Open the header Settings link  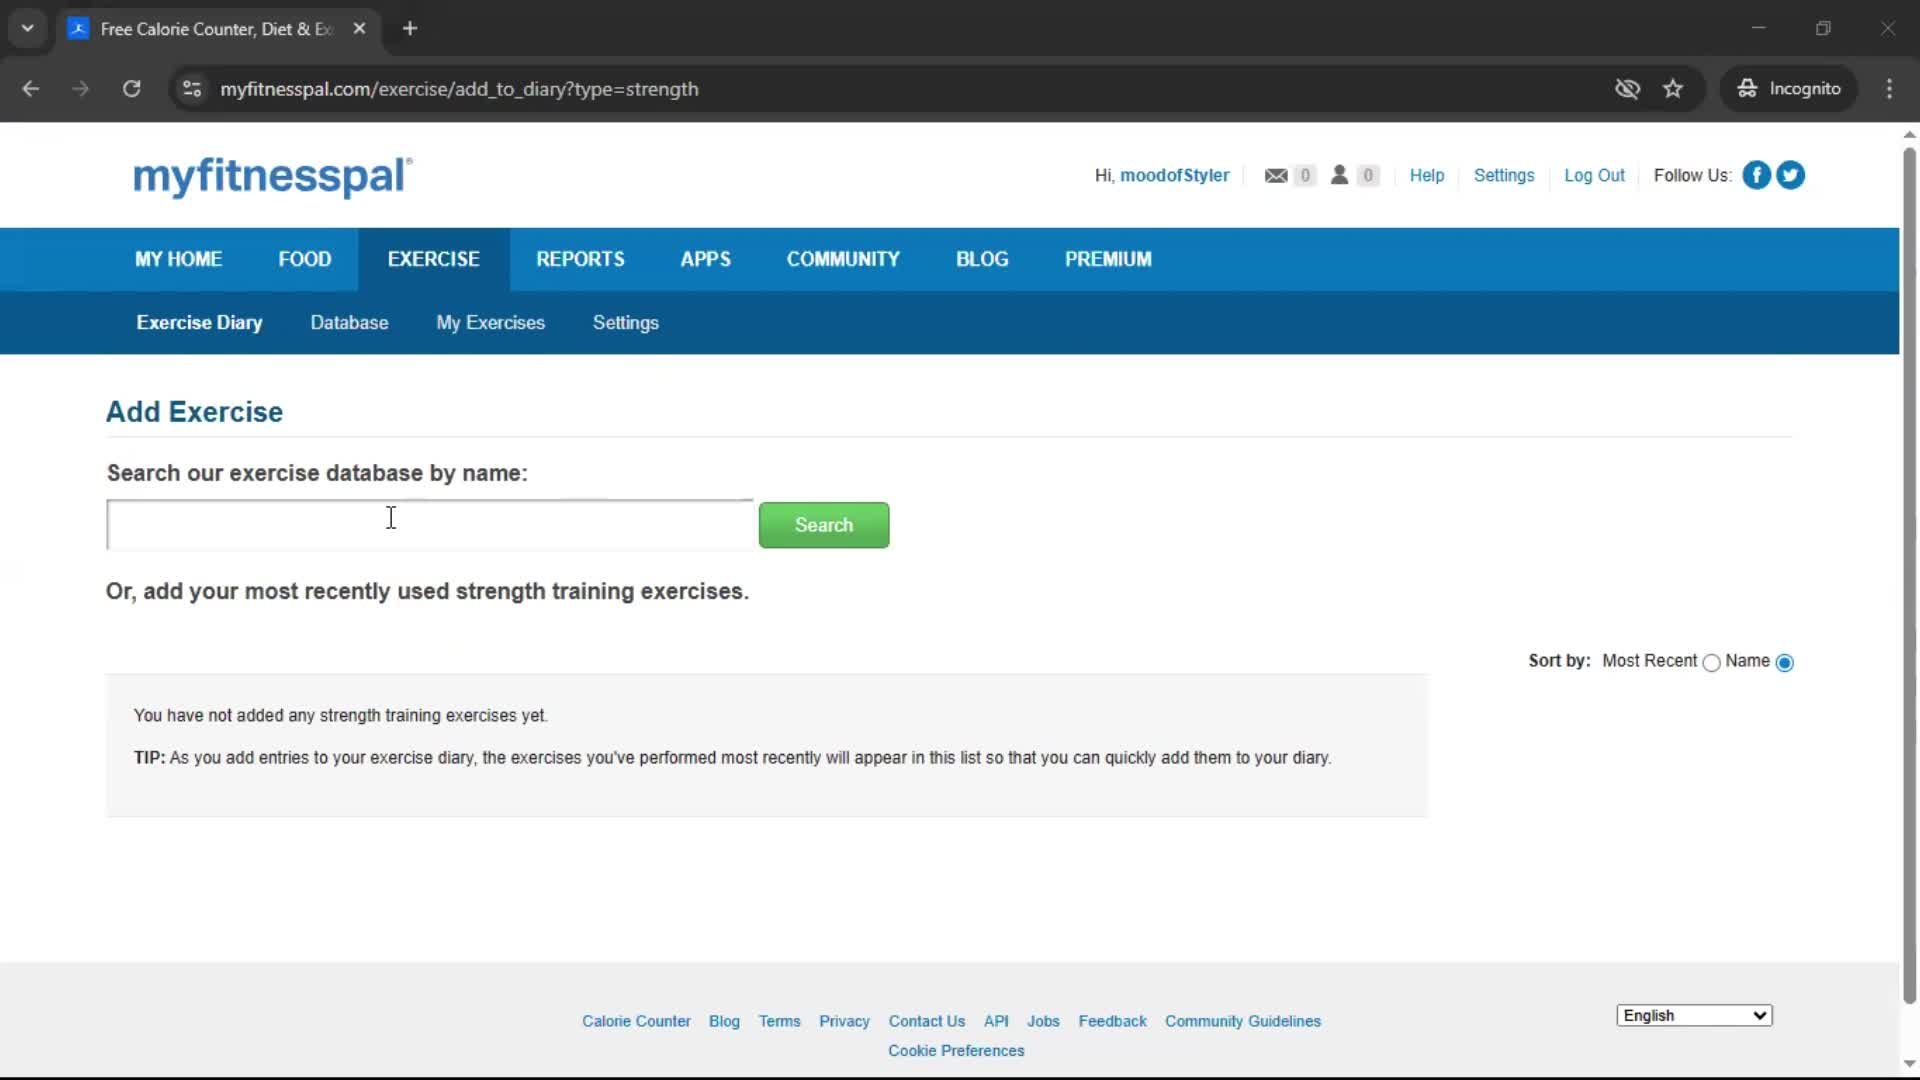point(1503,175)
